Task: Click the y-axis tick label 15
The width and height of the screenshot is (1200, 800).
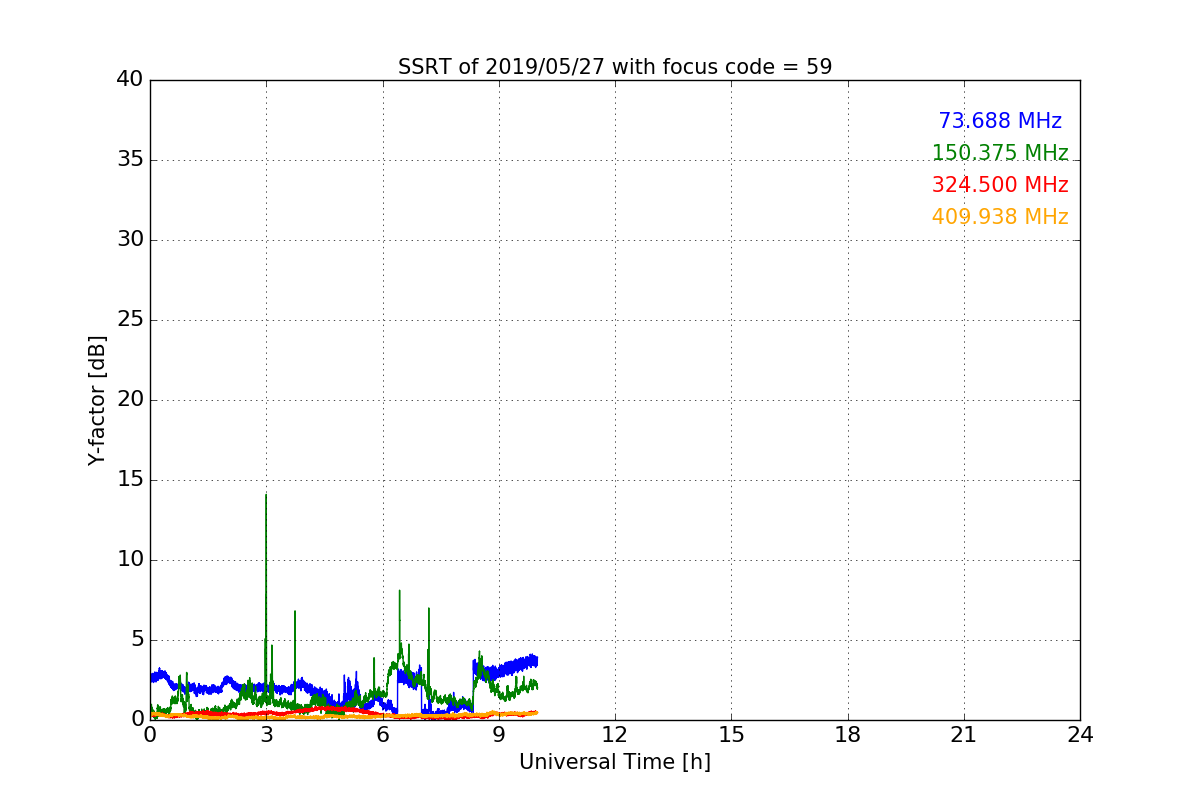Action: point(130,480)
